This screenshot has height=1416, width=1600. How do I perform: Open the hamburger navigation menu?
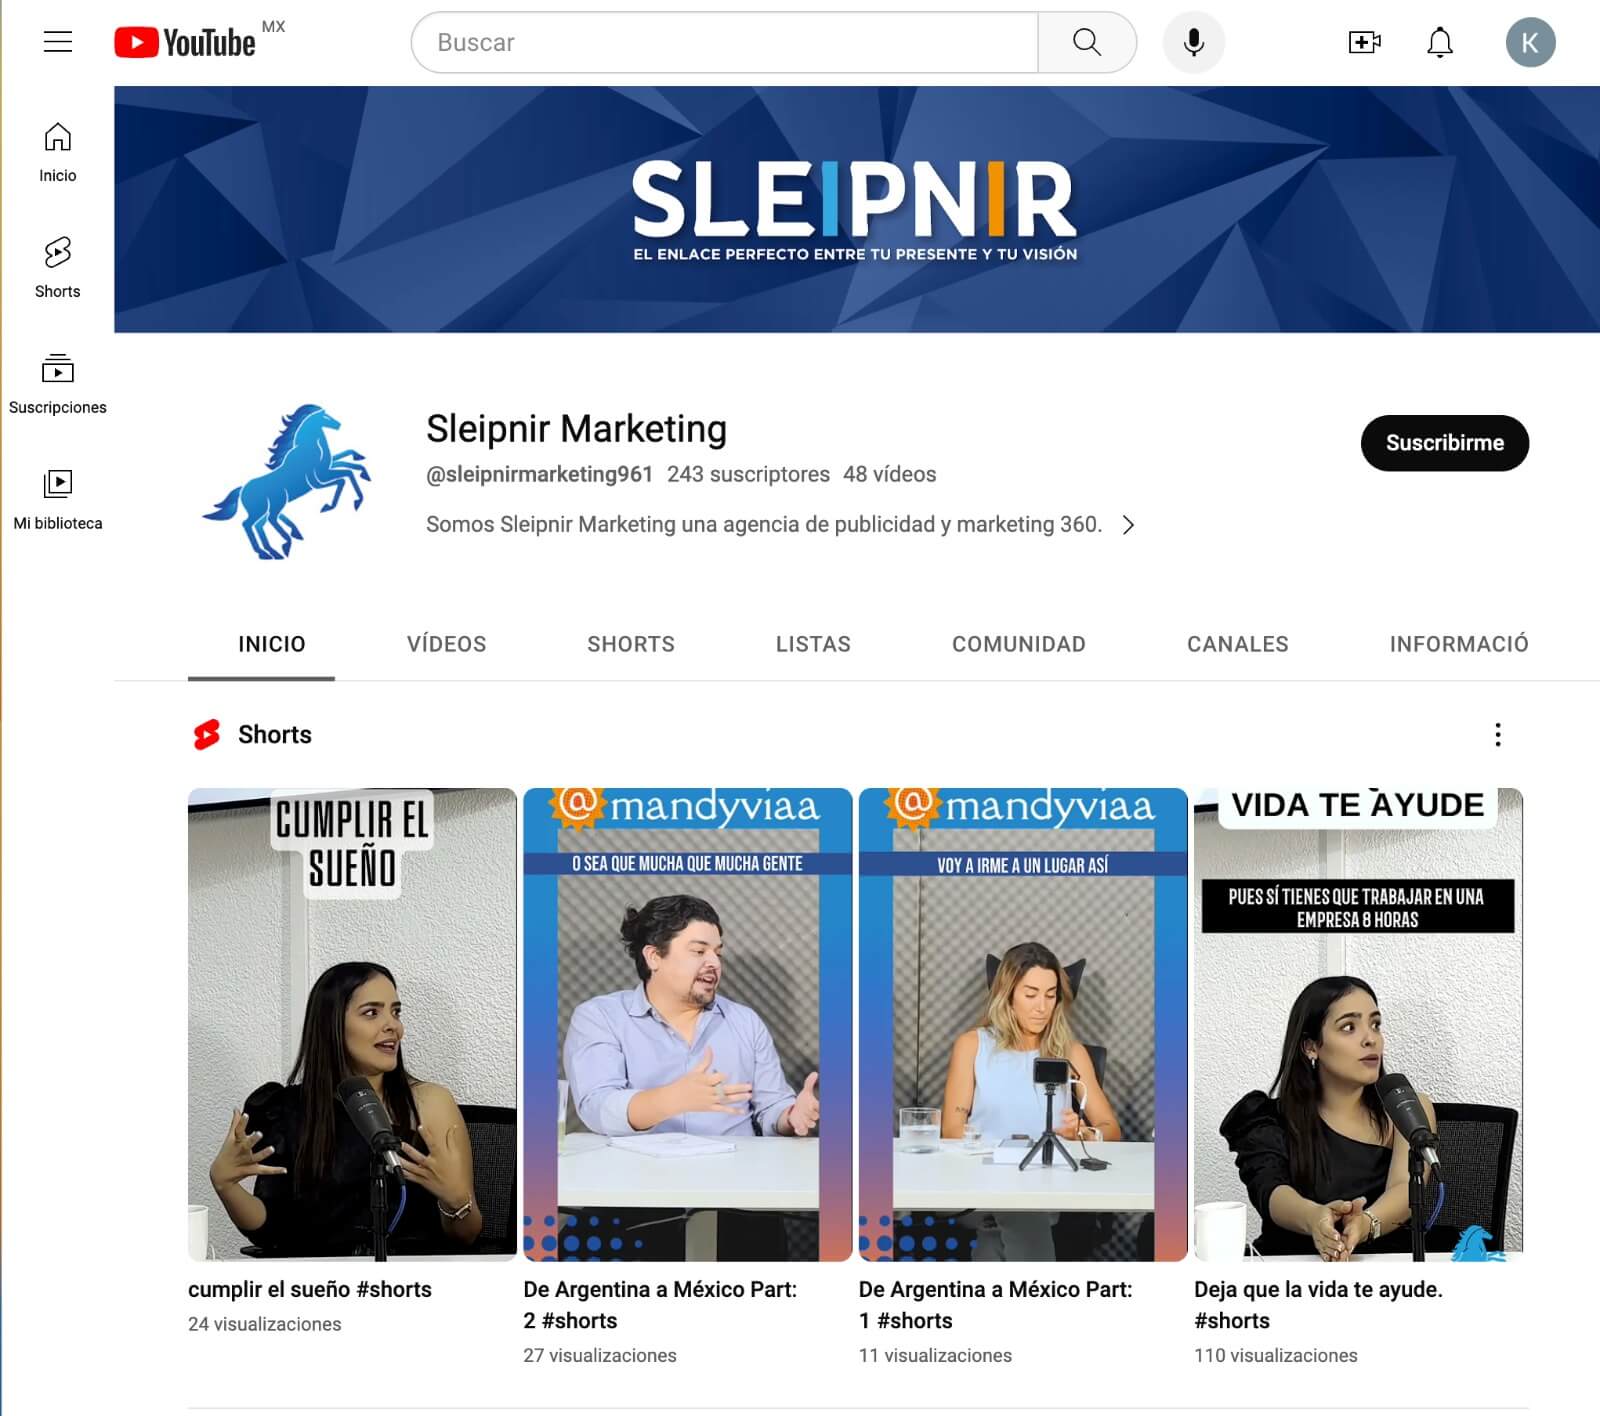57,40
